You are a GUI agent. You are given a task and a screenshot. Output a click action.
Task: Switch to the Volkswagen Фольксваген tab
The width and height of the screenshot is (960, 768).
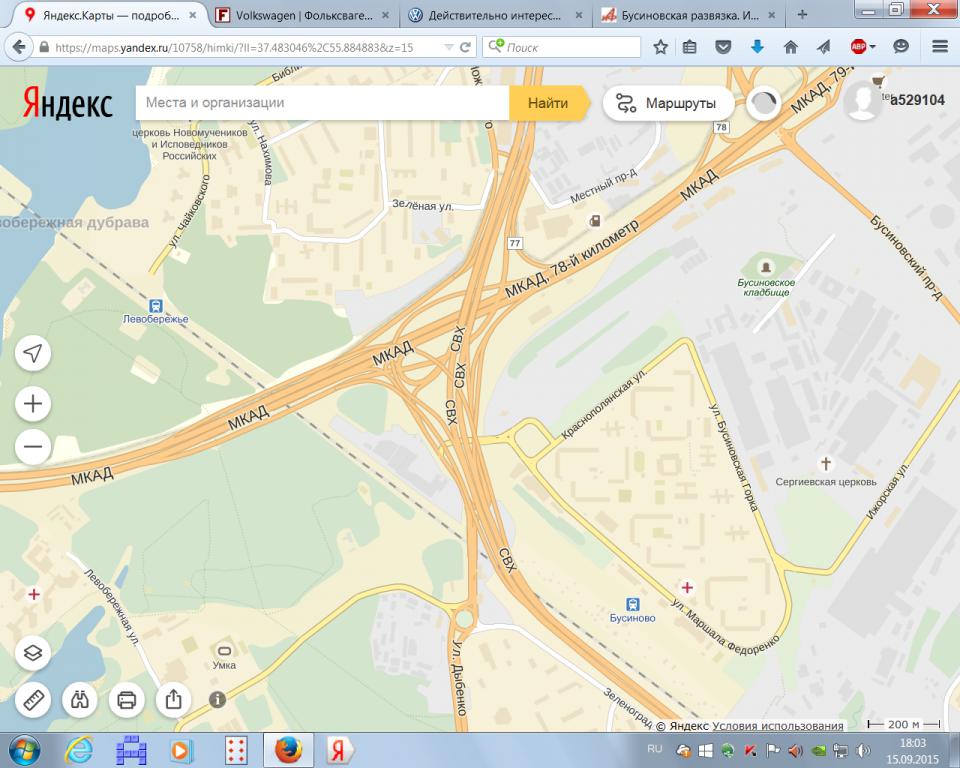point(304,15)
